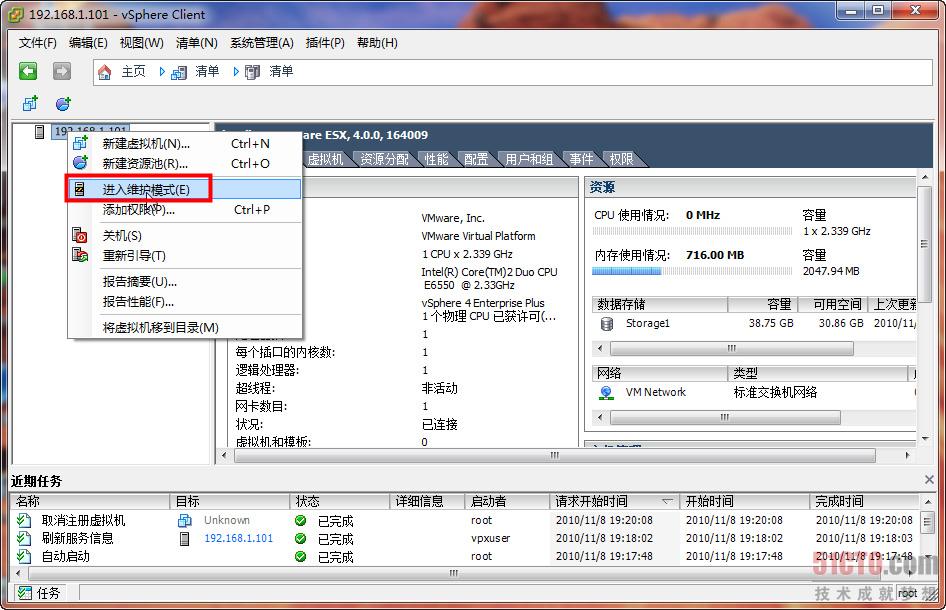Screen dimensions: 946x610
Task: Click the maintenance mode icon in context menu
Action: click(x=80, y=189)
